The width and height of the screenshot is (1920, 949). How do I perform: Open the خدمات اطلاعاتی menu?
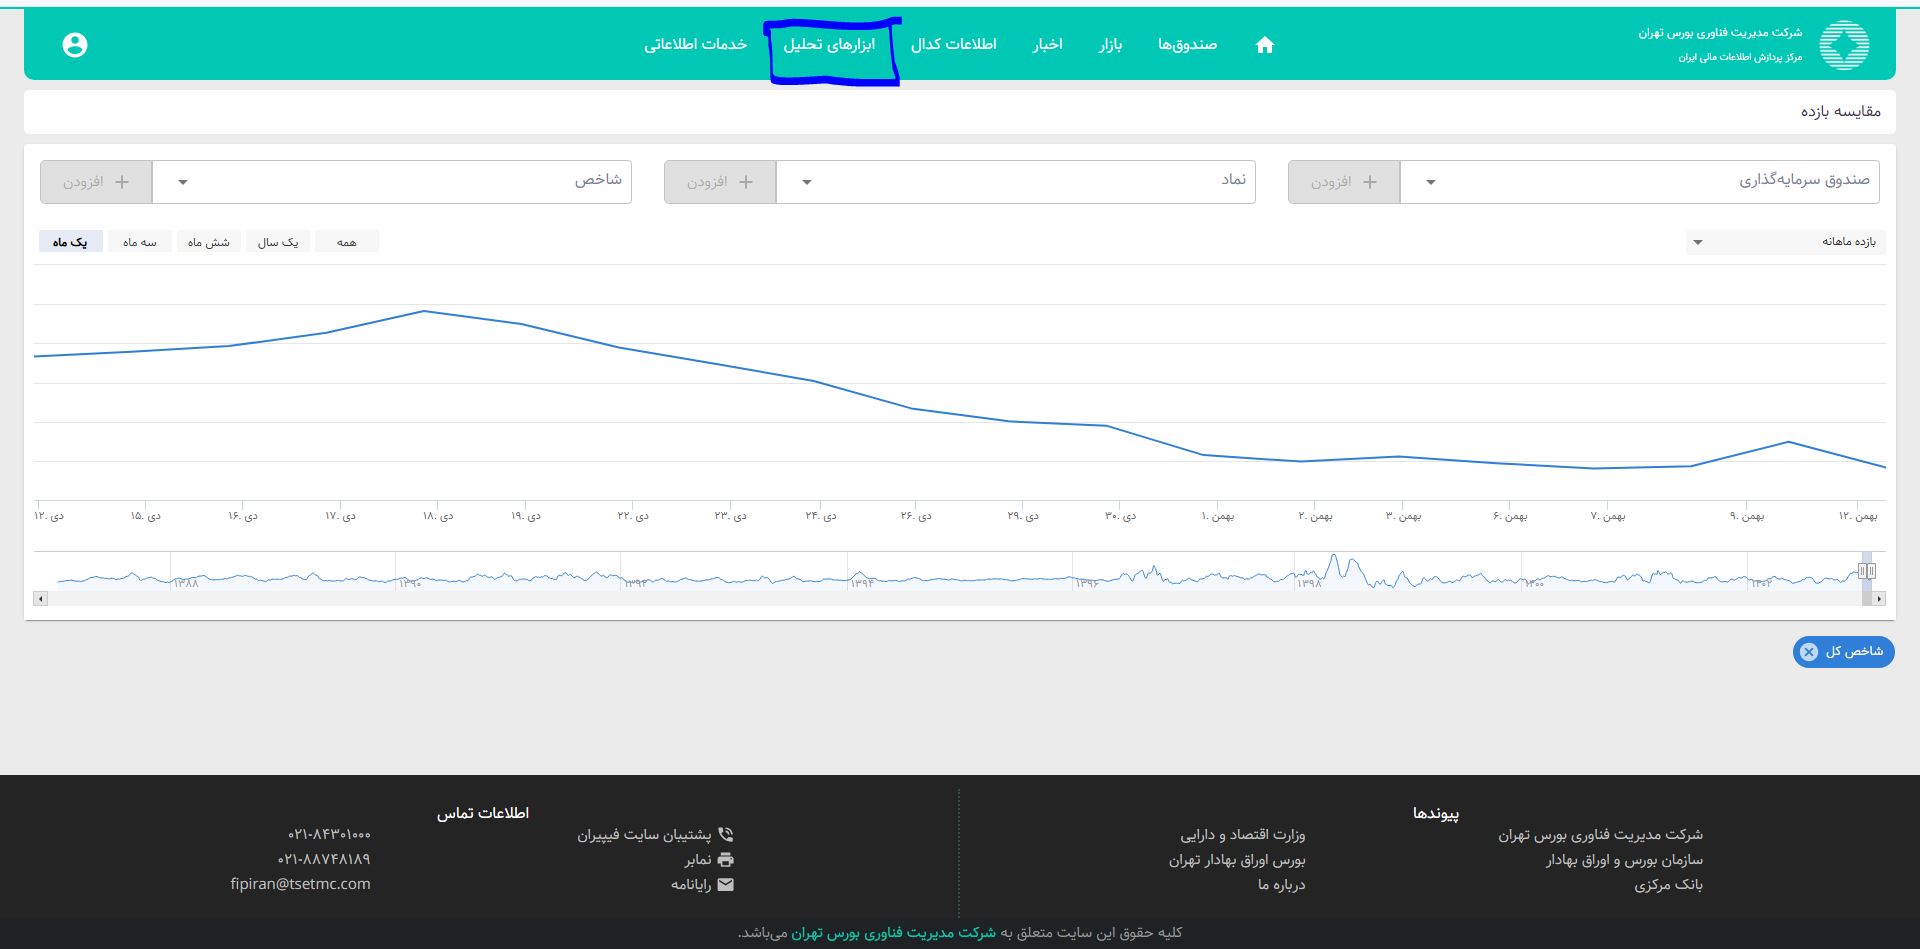click(x=695, y=44)
